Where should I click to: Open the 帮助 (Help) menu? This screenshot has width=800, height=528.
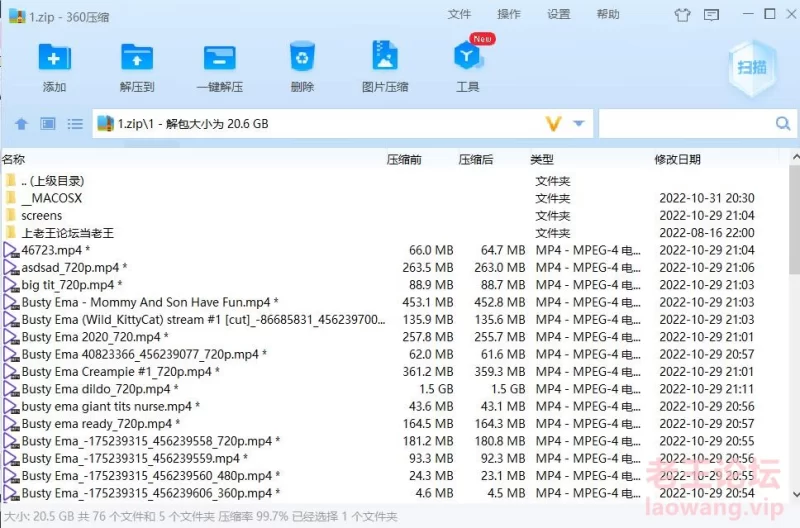608,14
